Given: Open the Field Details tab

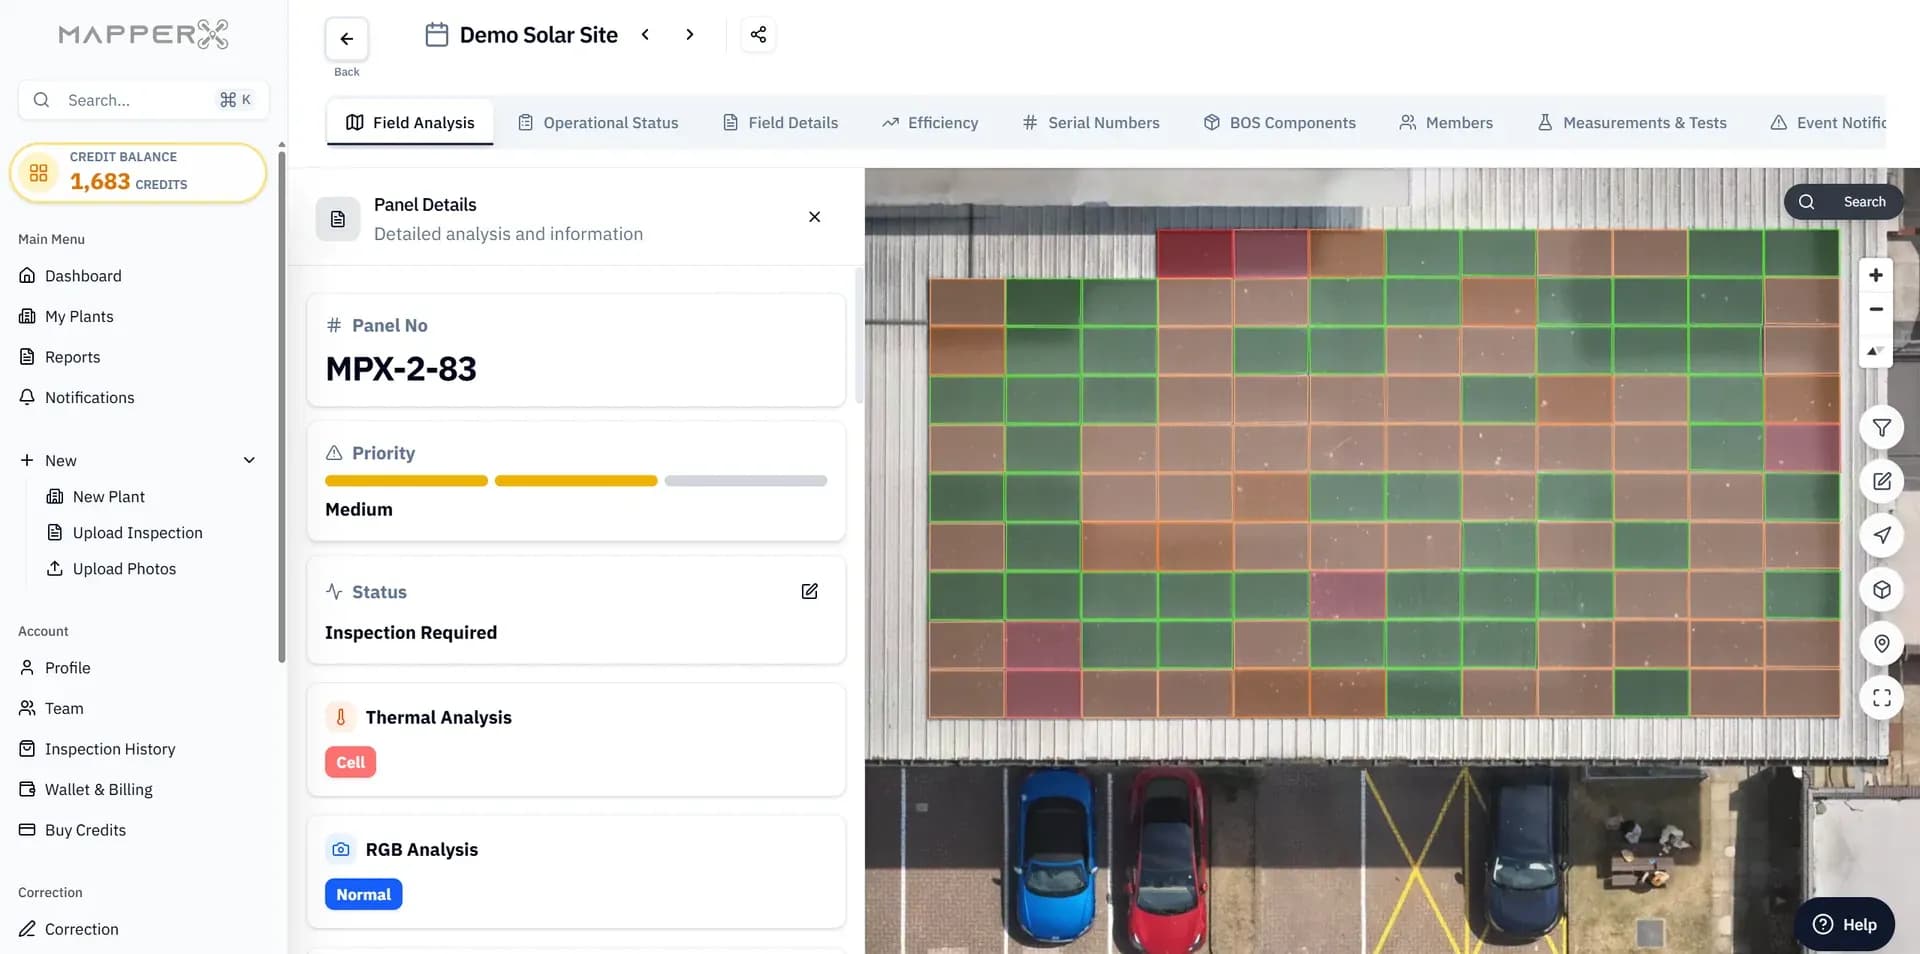Looking at the screenshot, I should pos(780,123).
